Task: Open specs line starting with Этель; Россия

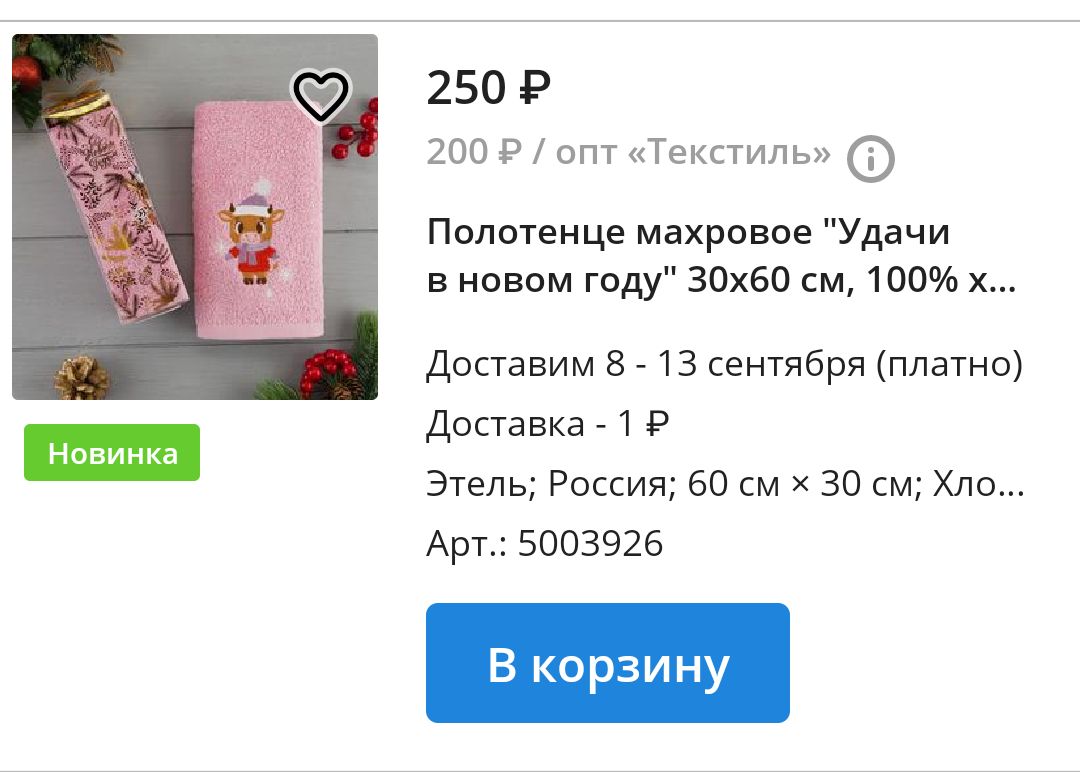Action: pyautogui.click(x=725, y=483)
